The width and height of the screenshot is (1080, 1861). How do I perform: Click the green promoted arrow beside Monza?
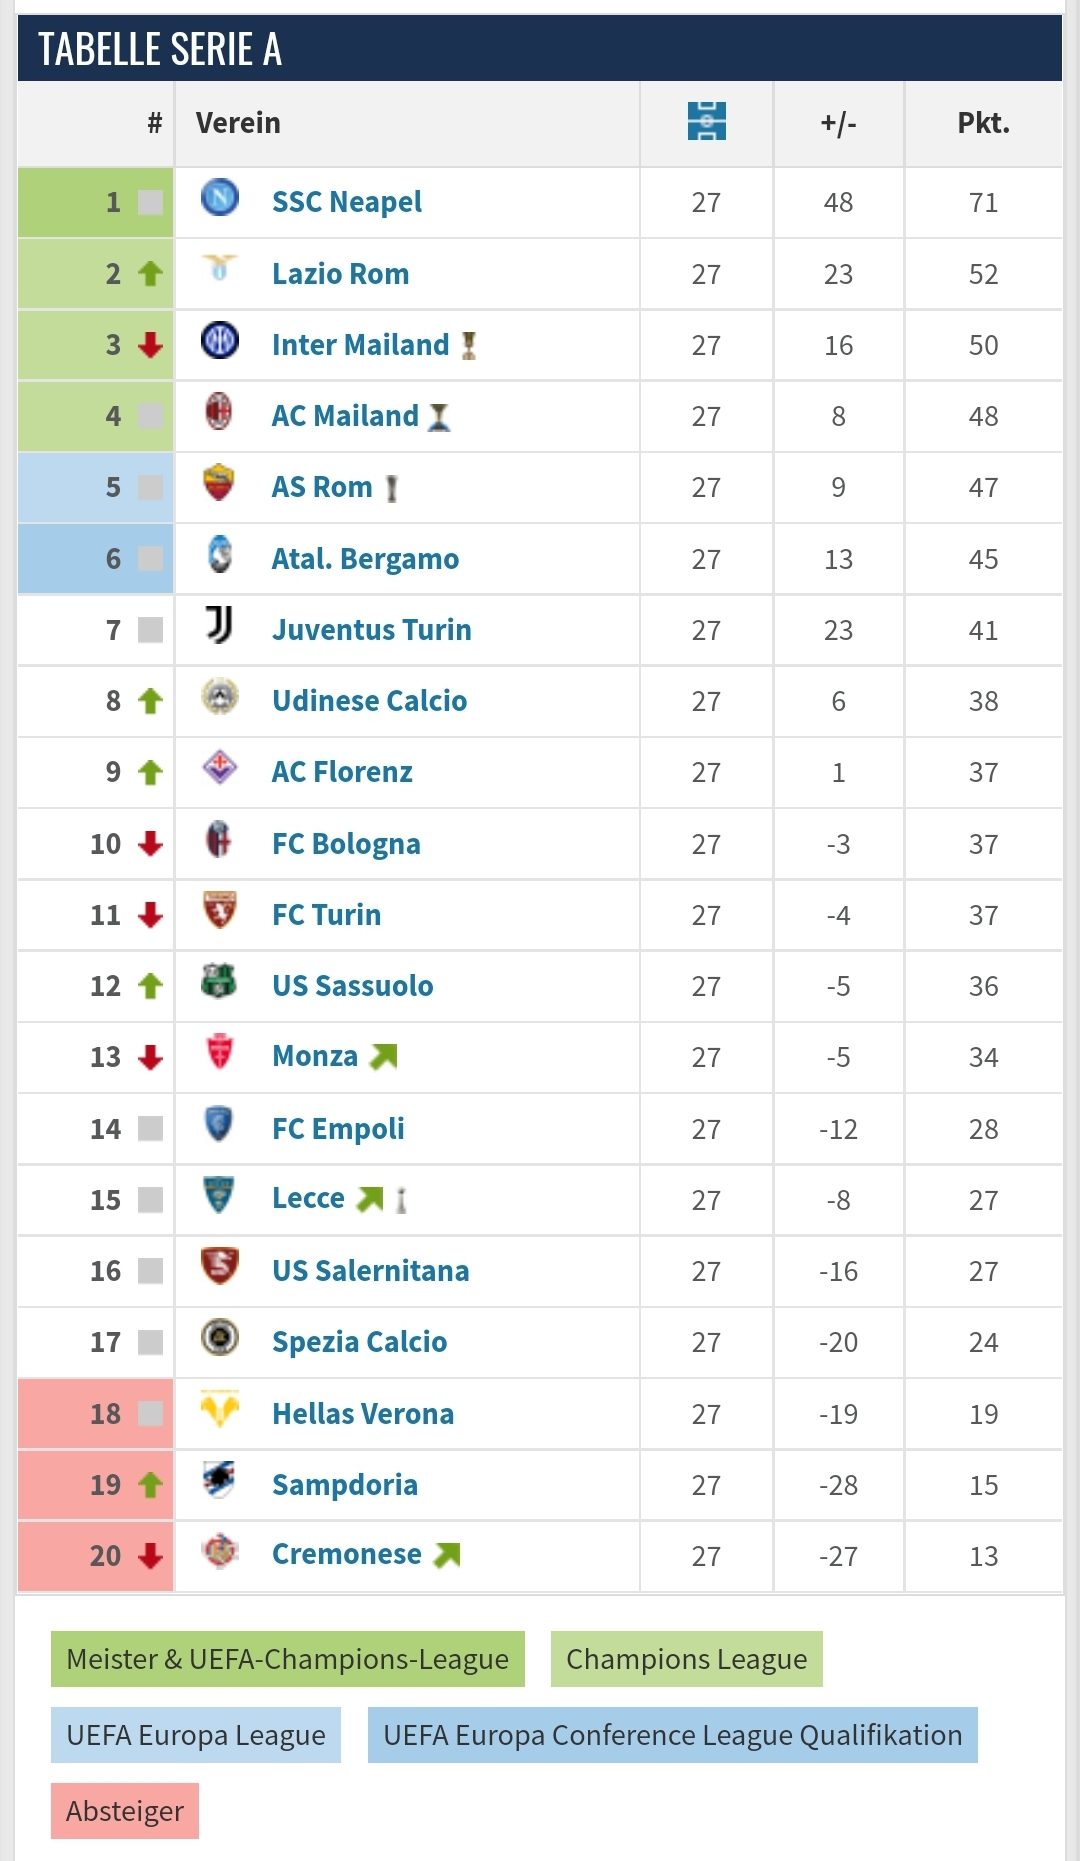384,1057
